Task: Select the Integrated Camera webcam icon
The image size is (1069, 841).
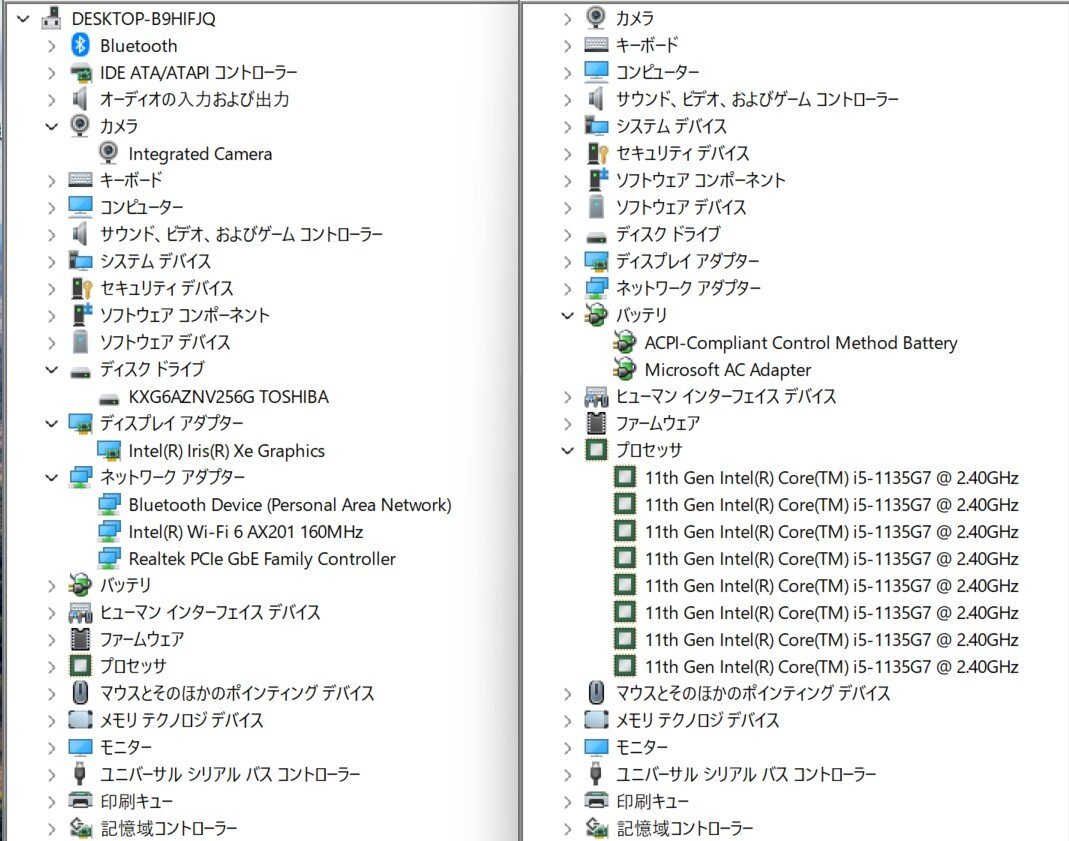Action: (108, 153)
